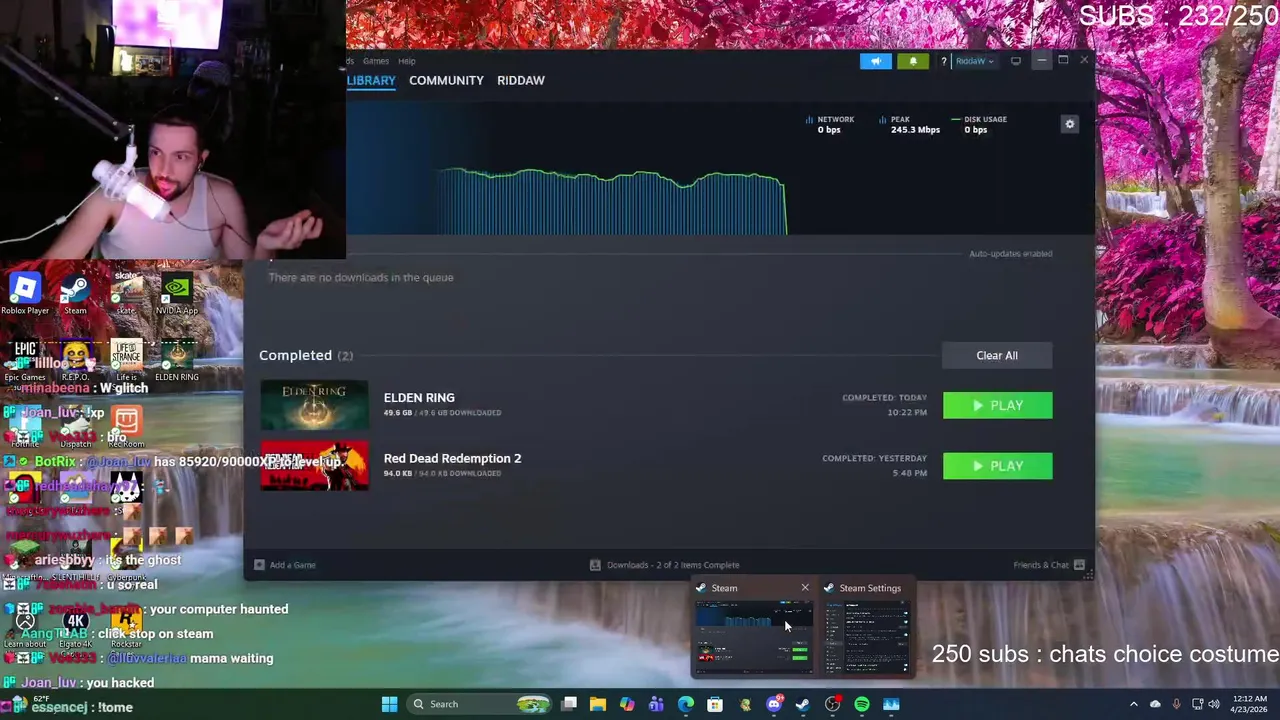The height and width of the screenshot is (720, 1280).
Task: Go to the RIDDAW profile tab
Action: coord(521,80)
